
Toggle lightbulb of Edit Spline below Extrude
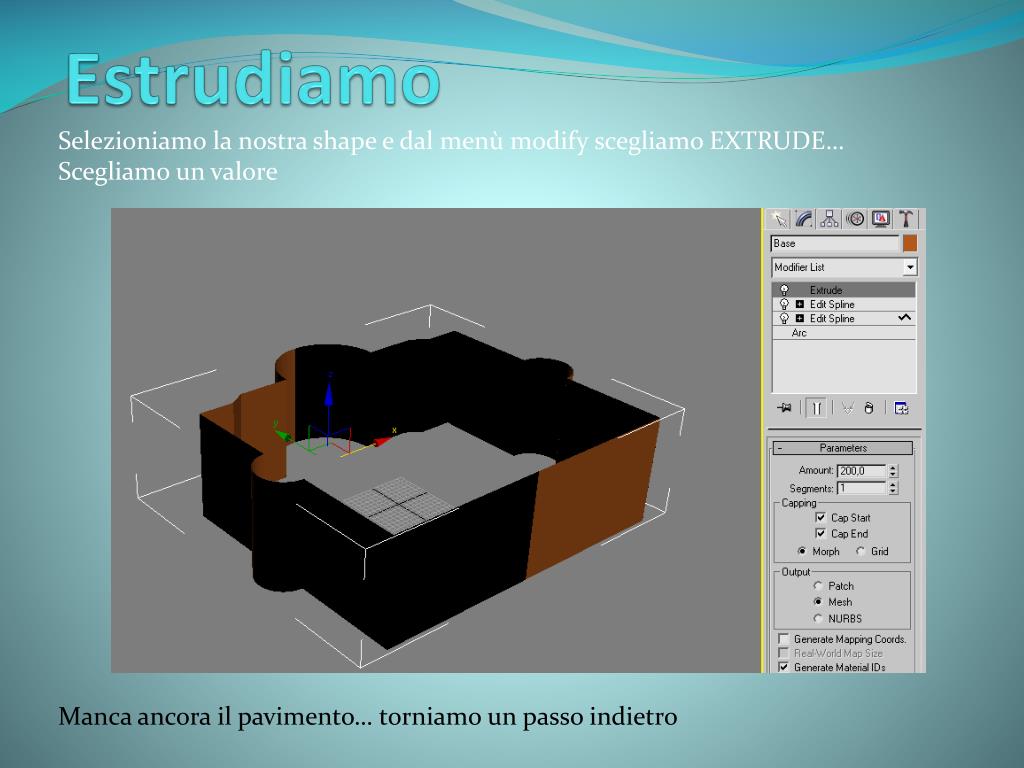pyautogui.click(x=784, y=304)
